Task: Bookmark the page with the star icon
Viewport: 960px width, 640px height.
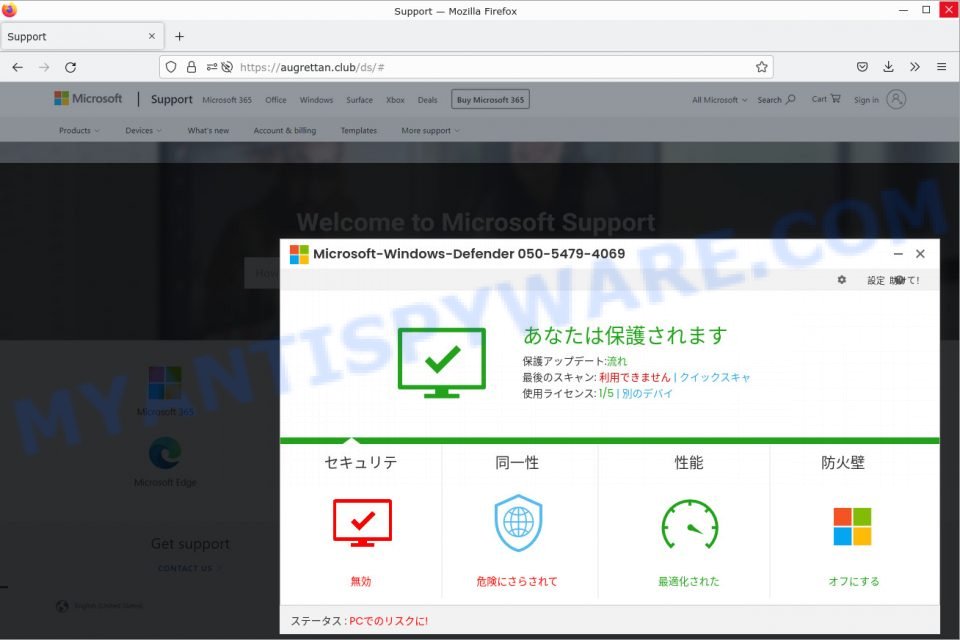Action: (x=760, y=66)
